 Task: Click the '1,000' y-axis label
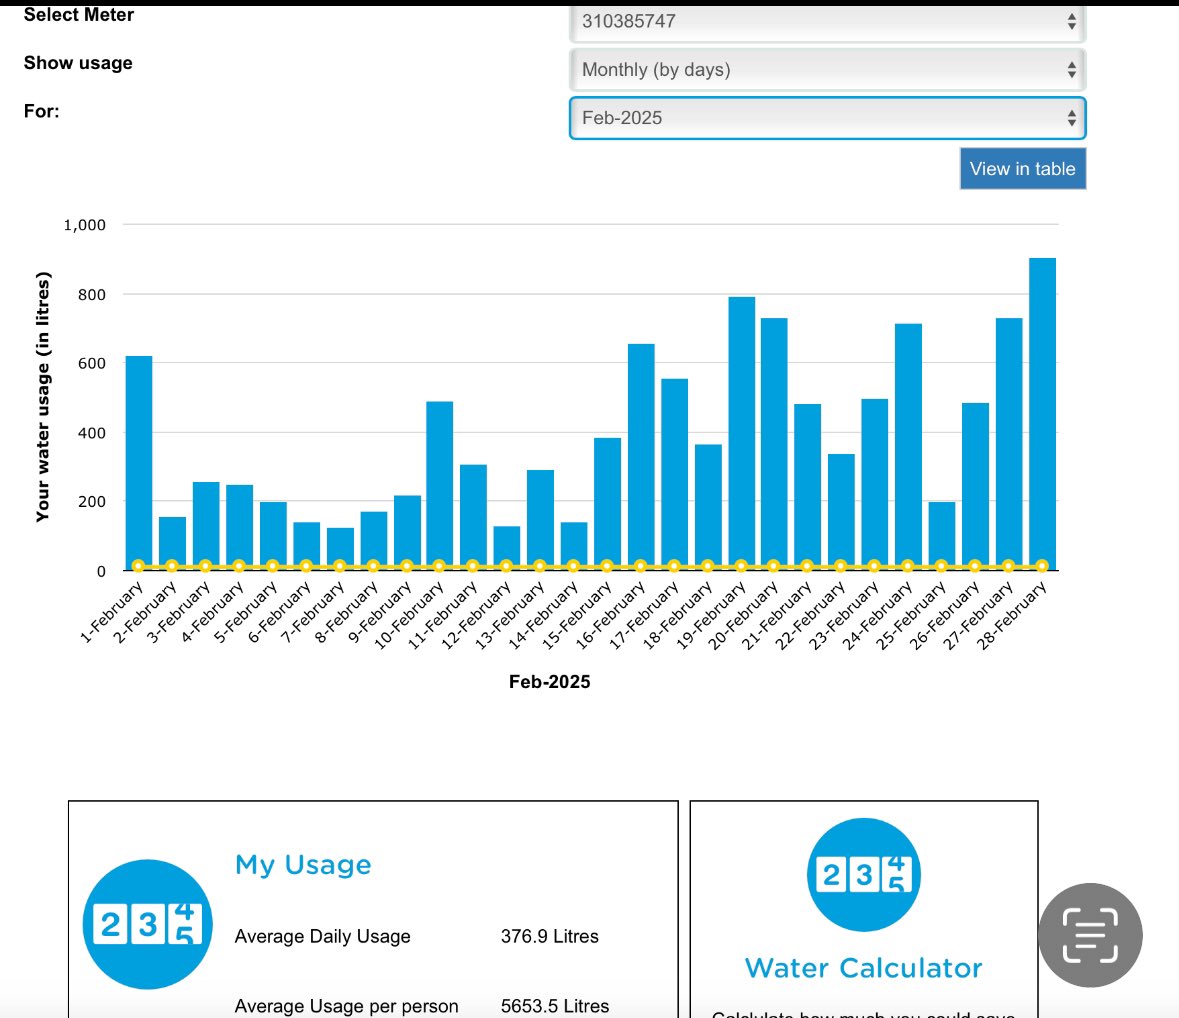point(85,225)
